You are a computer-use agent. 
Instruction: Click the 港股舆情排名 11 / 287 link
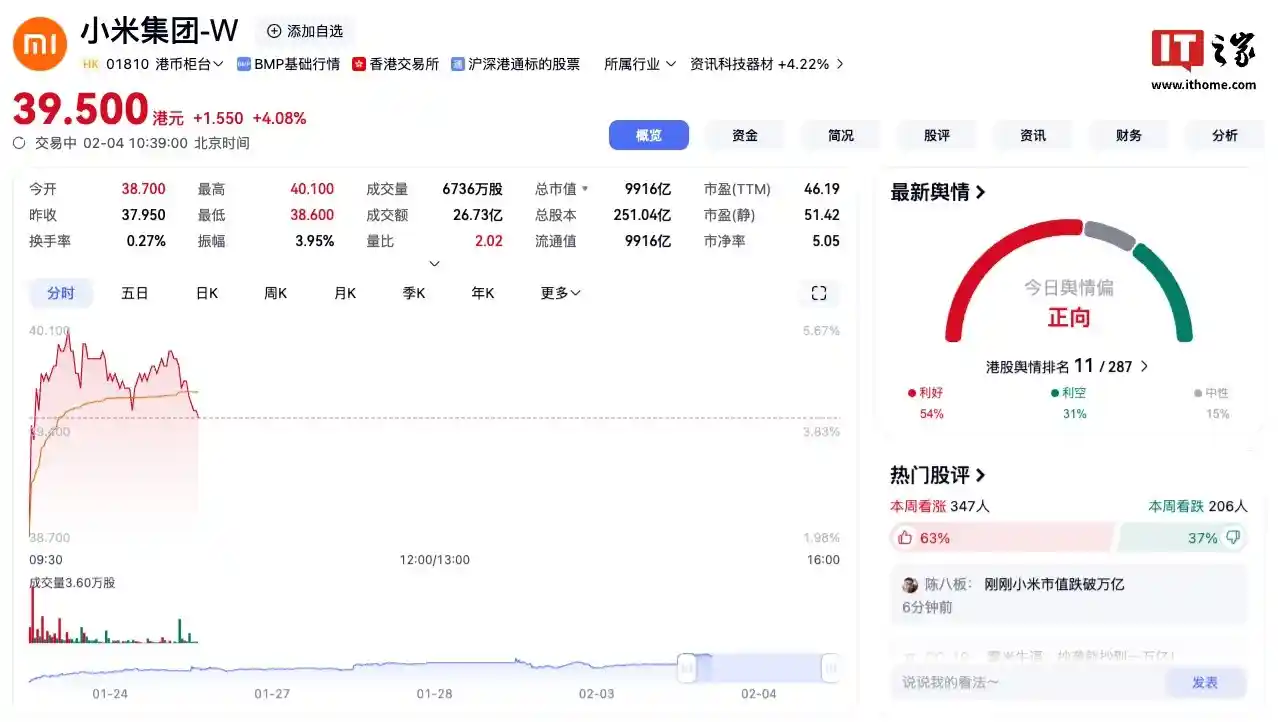(1067, 367)
